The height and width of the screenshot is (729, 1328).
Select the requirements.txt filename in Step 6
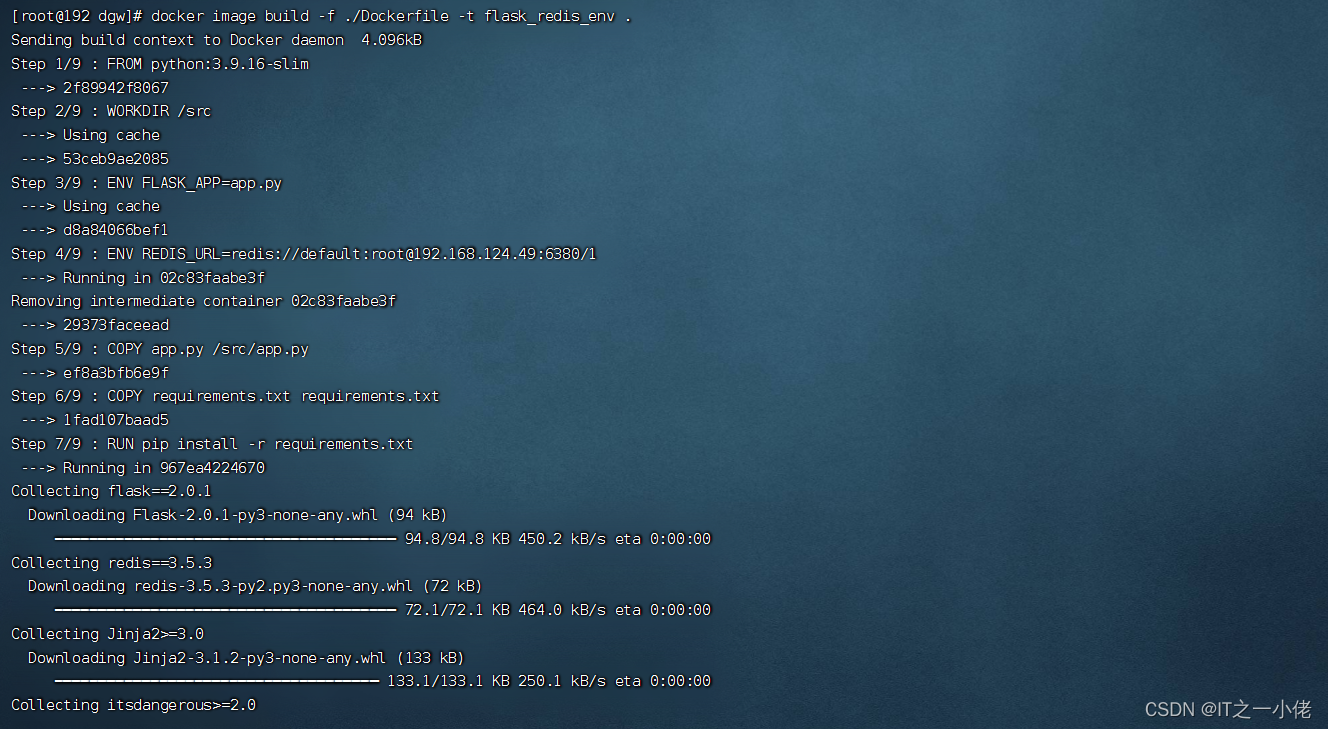click(x=220, y=395)
